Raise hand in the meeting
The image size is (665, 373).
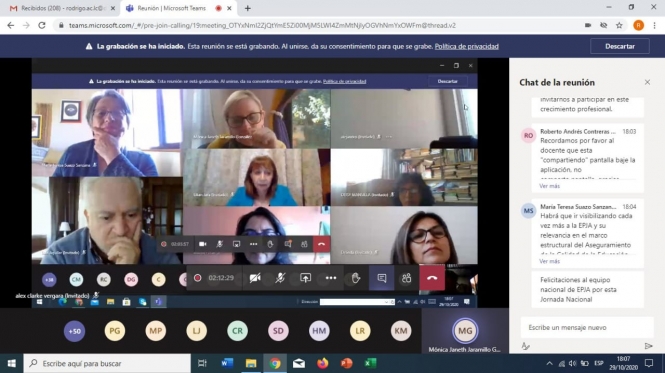point(356,278)
